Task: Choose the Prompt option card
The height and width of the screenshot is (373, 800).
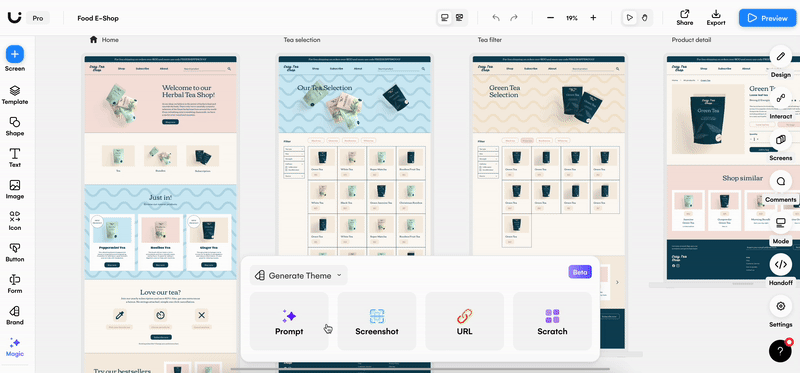Action: coord(289,321)
